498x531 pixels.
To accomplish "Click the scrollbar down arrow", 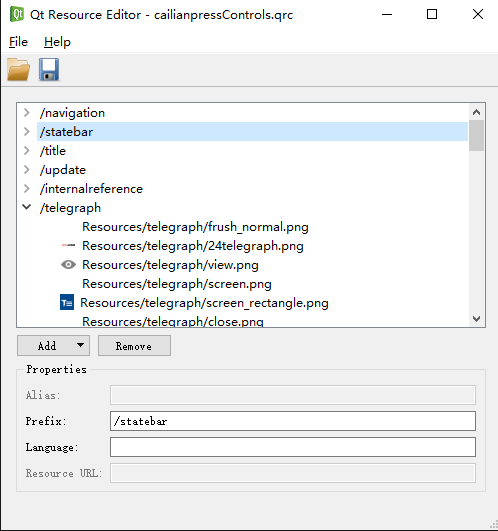I will [476, 319].
